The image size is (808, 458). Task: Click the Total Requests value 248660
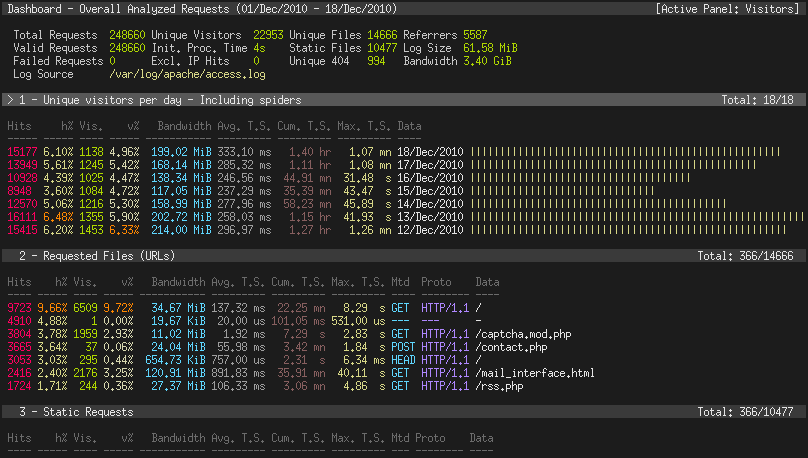pos(127,35)
